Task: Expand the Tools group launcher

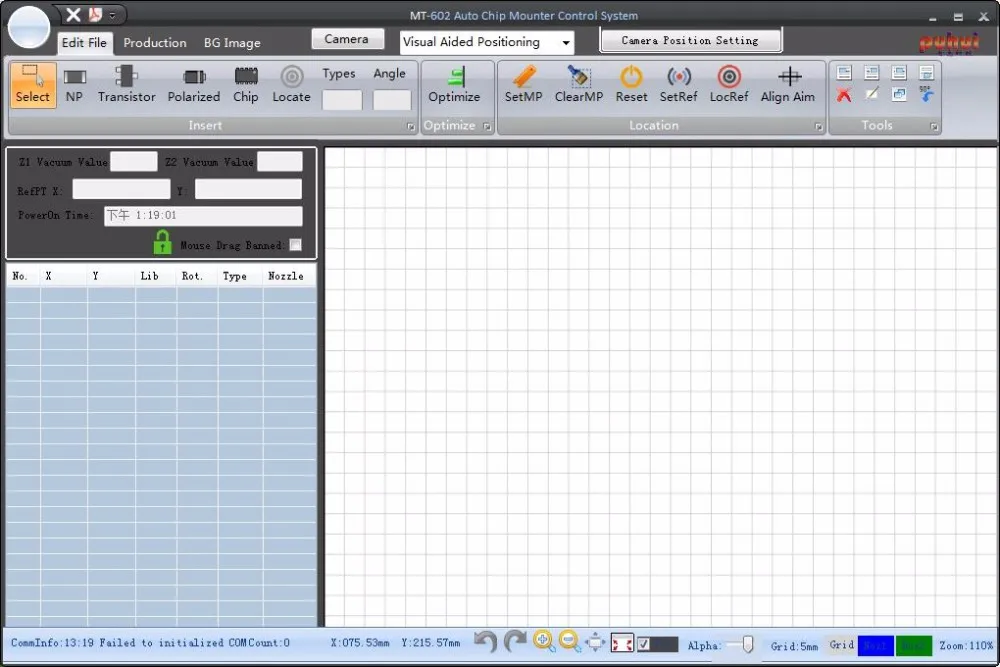Action: coord(934,126)
